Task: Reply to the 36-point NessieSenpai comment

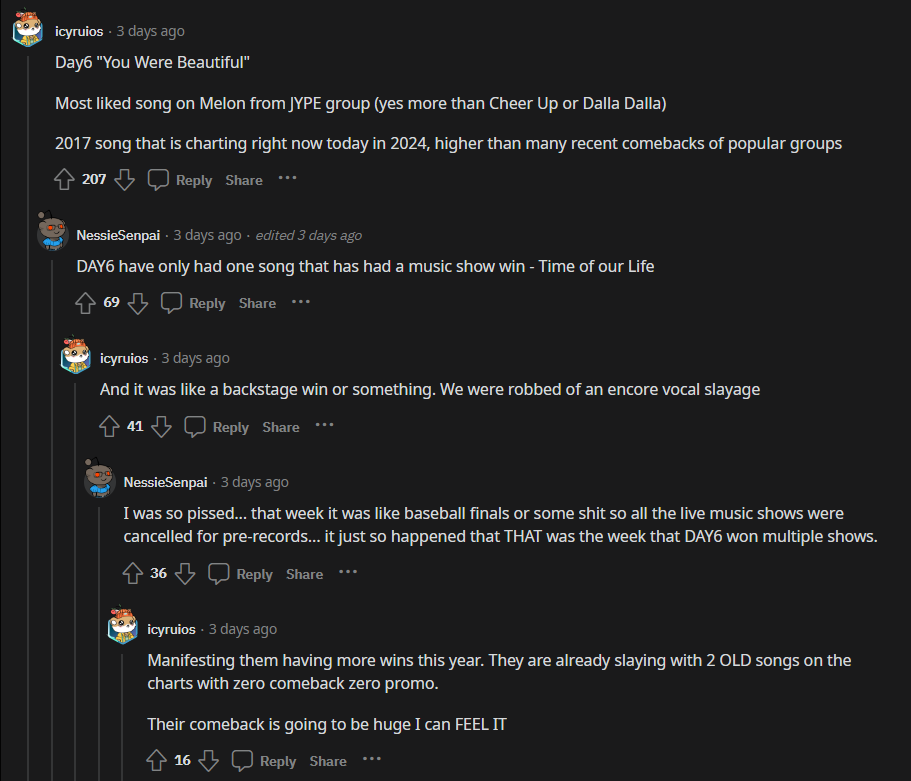Action: tap(240, 574)
